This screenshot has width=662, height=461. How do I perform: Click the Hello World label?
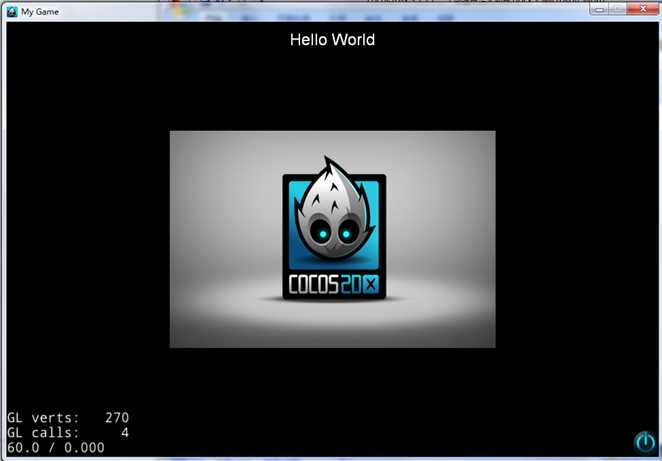[333, 40]
